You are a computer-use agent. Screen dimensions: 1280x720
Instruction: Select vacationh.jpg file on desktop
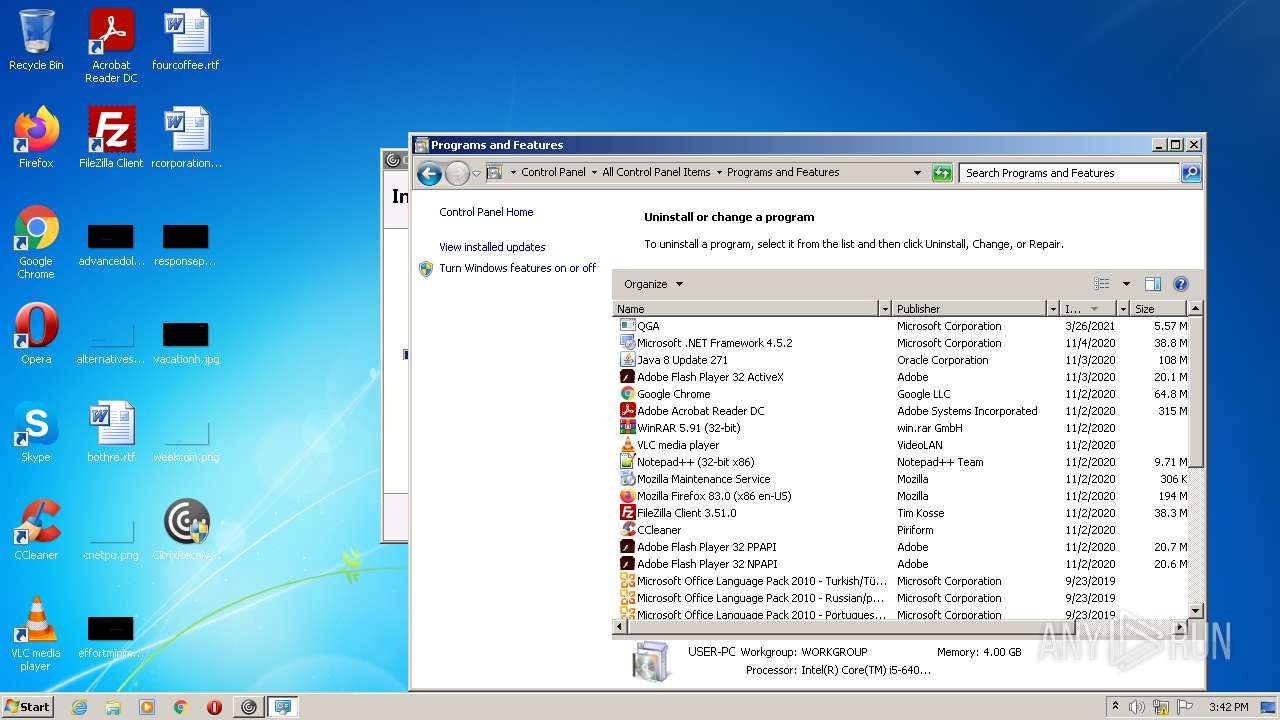point(186,341)
